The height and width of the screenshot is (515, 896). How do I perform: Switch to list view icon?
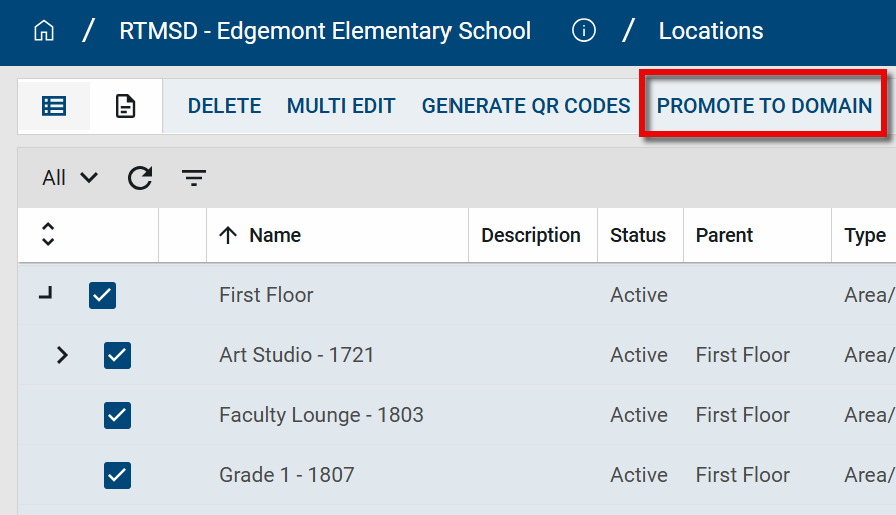click(54, 106)
